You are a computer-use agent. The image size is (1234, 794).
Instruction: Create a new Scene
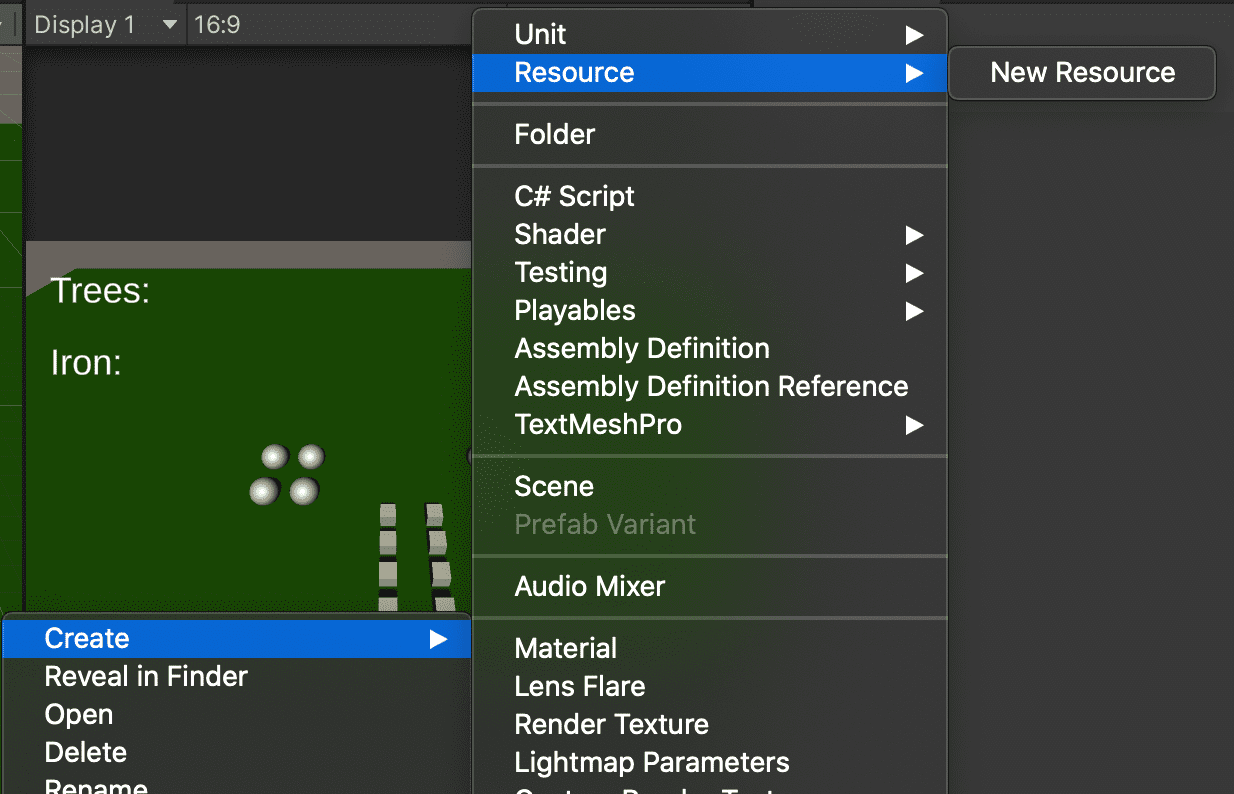[709, 486]
